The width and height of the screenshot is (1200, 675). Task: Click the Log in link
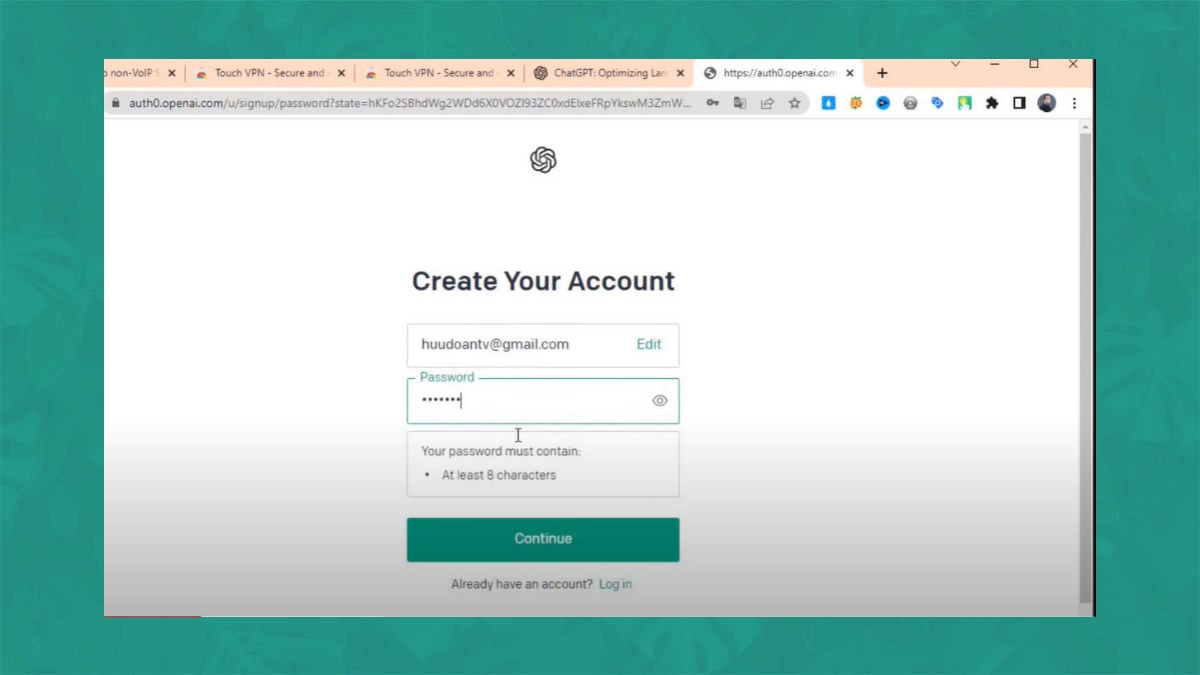pyautogui.click(x=615, y=584)
